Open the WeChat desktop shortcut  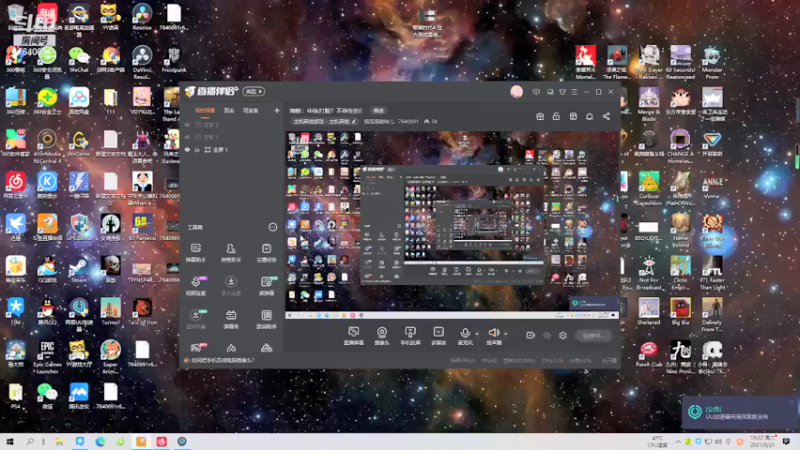point(79,59)
